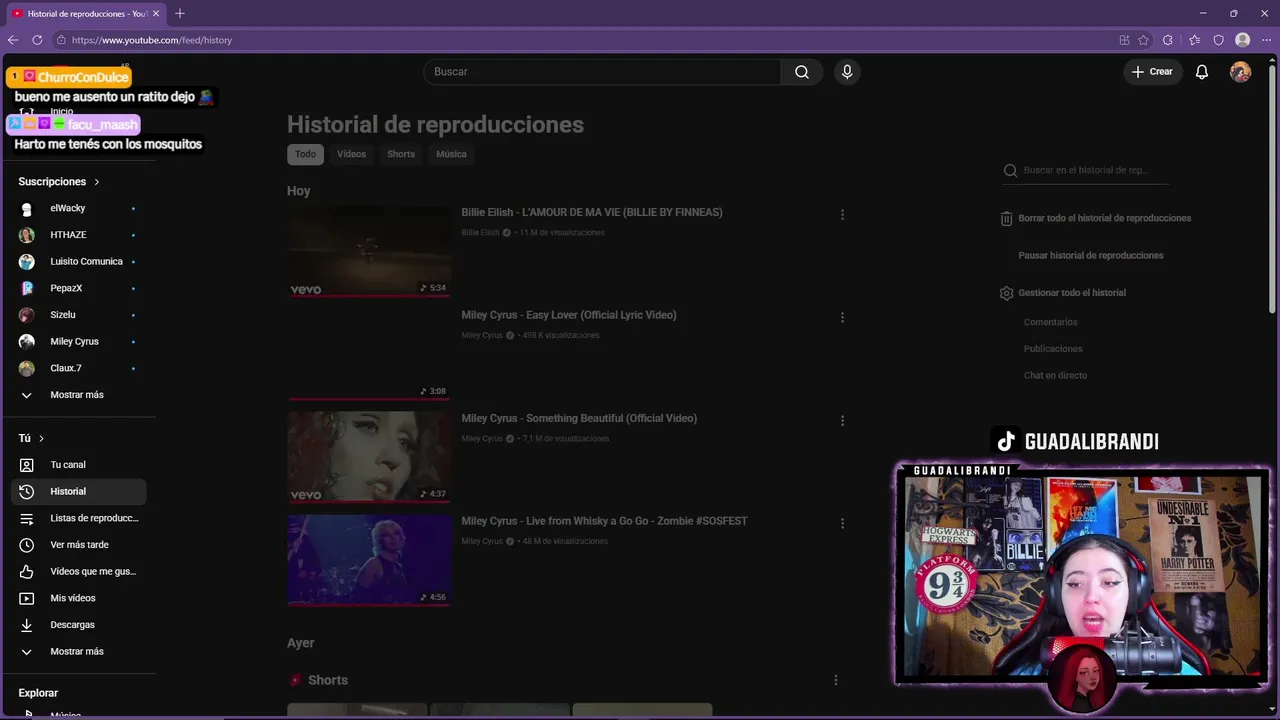1280x720 pixels.
Task: Open options for Something Beautiful video
Action: coord(842,421)
